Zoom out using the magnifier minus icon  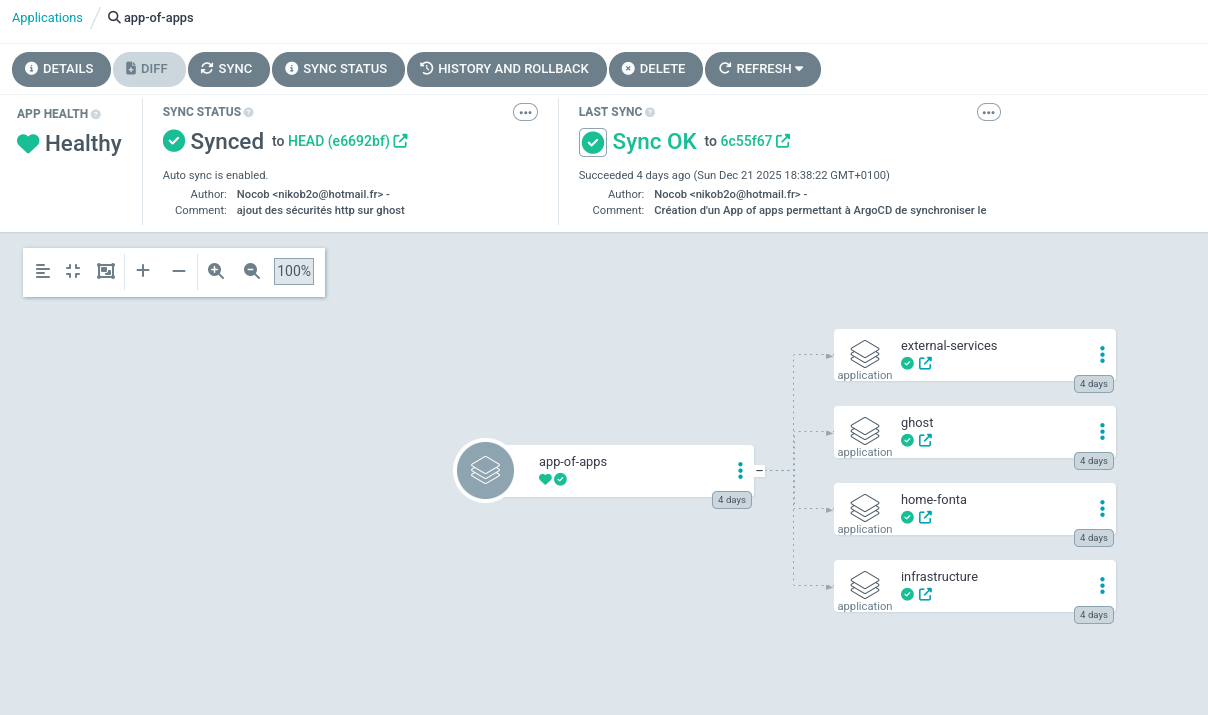coord(252,271)
